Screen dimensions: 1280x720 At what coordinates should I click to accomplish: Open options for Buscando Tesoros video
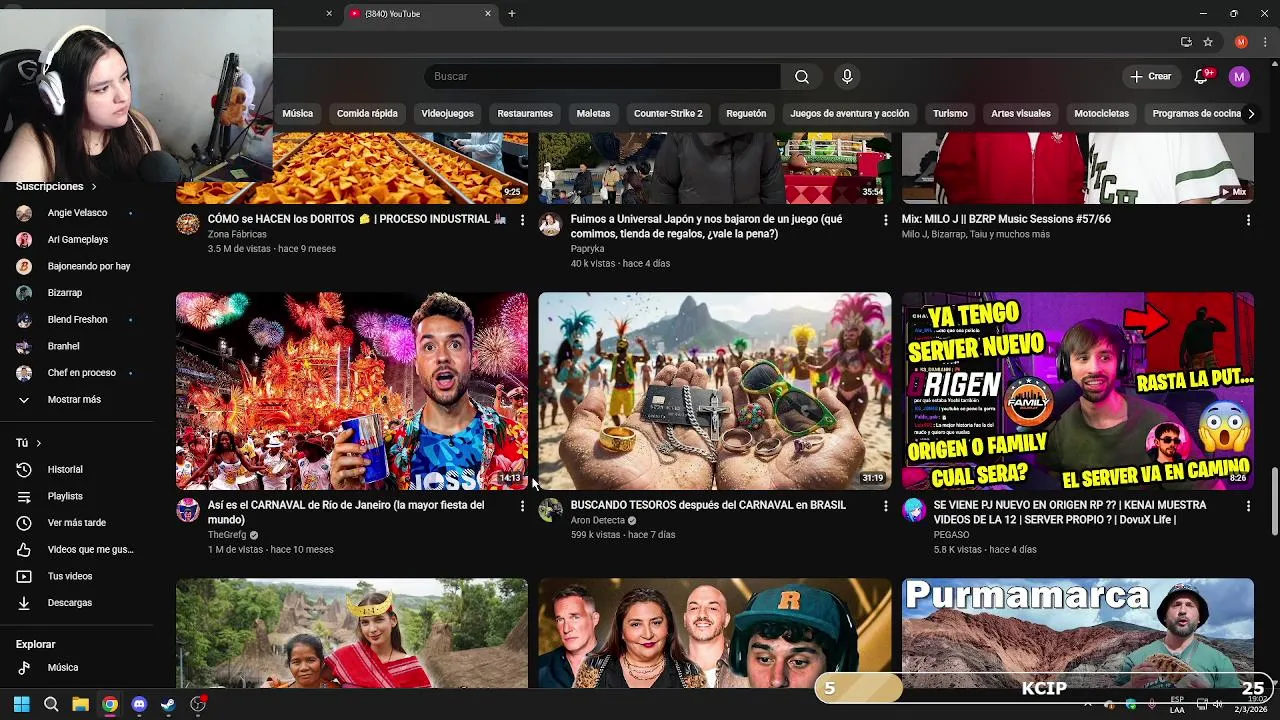[x=885, y=506]
